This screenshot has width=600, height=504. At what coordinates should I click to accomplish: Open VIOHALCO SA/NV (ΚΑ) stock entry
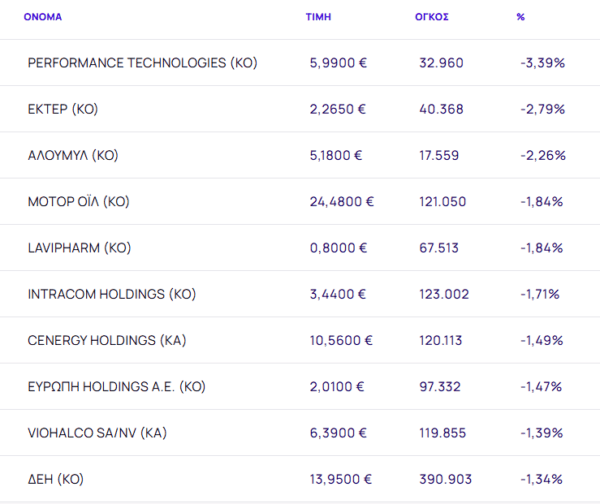tap(97, 433)
